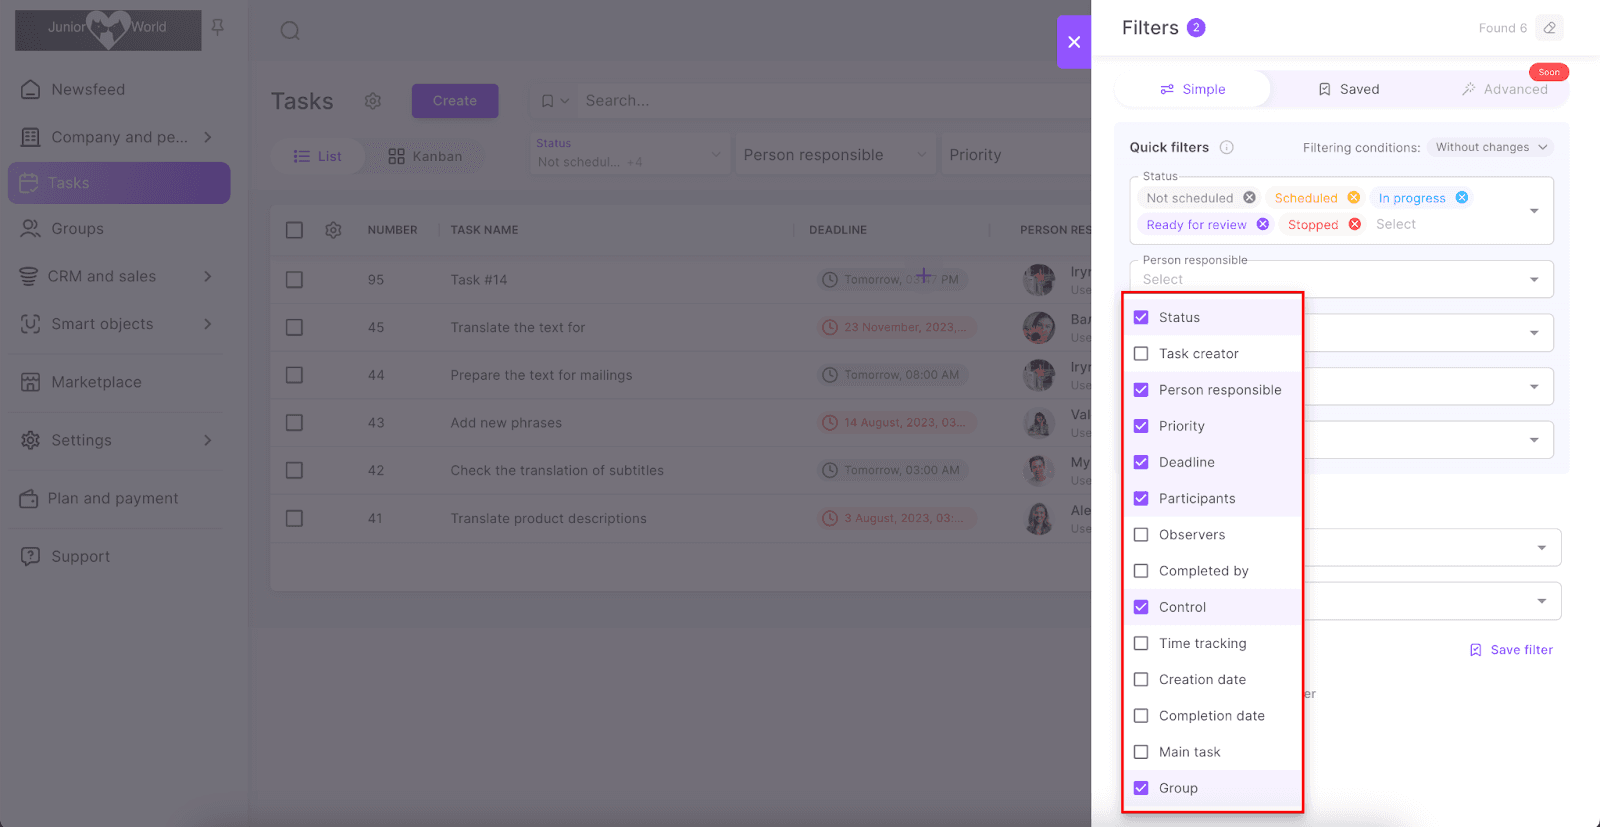Remove the In progress status tag
This screenshot has height=827, width=1600.
point(1461,198)
